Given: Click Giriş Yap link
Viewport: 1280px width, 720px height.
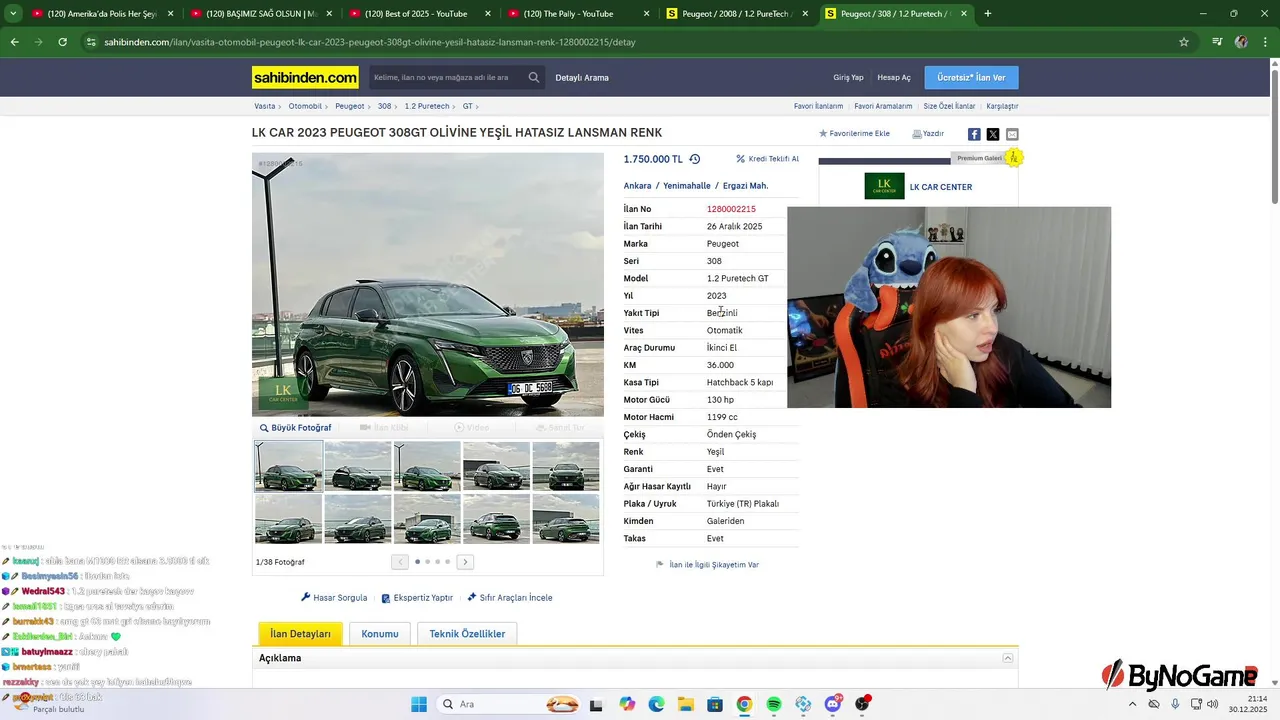Looking at the screenshot, I should (x=848, y=78).
